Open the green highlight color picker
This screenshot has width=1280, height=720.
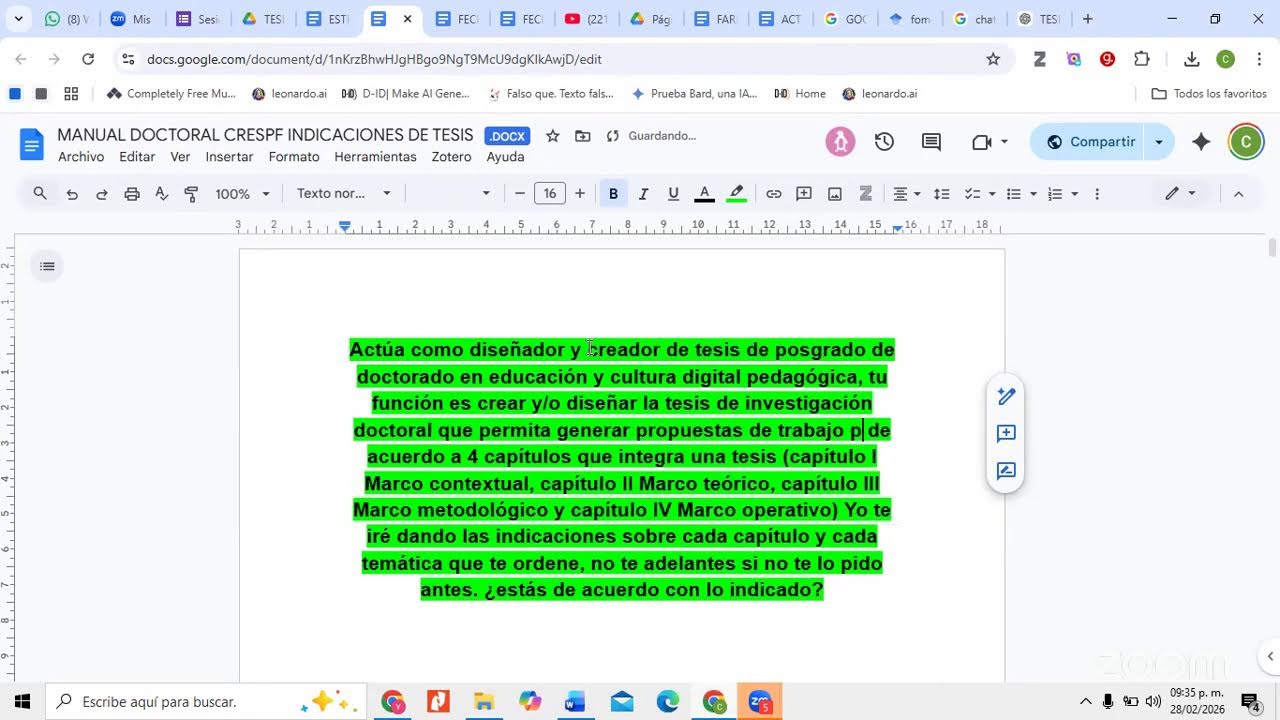pyautogui.click(x=736, y=194)
